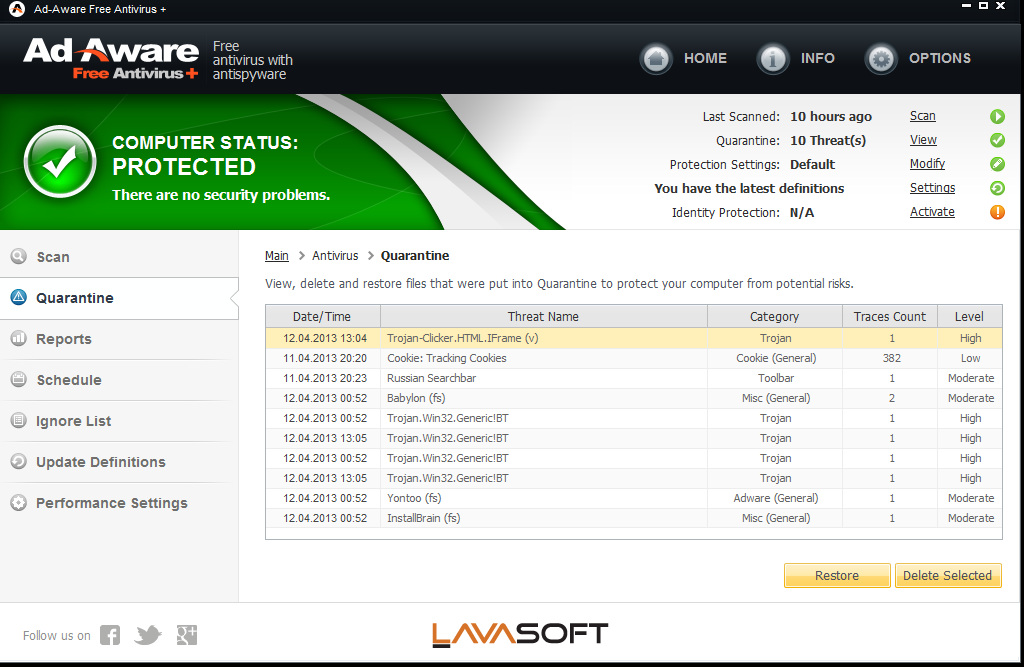
Task: Open the Reports section in sidebar
Action: (119, 339)
